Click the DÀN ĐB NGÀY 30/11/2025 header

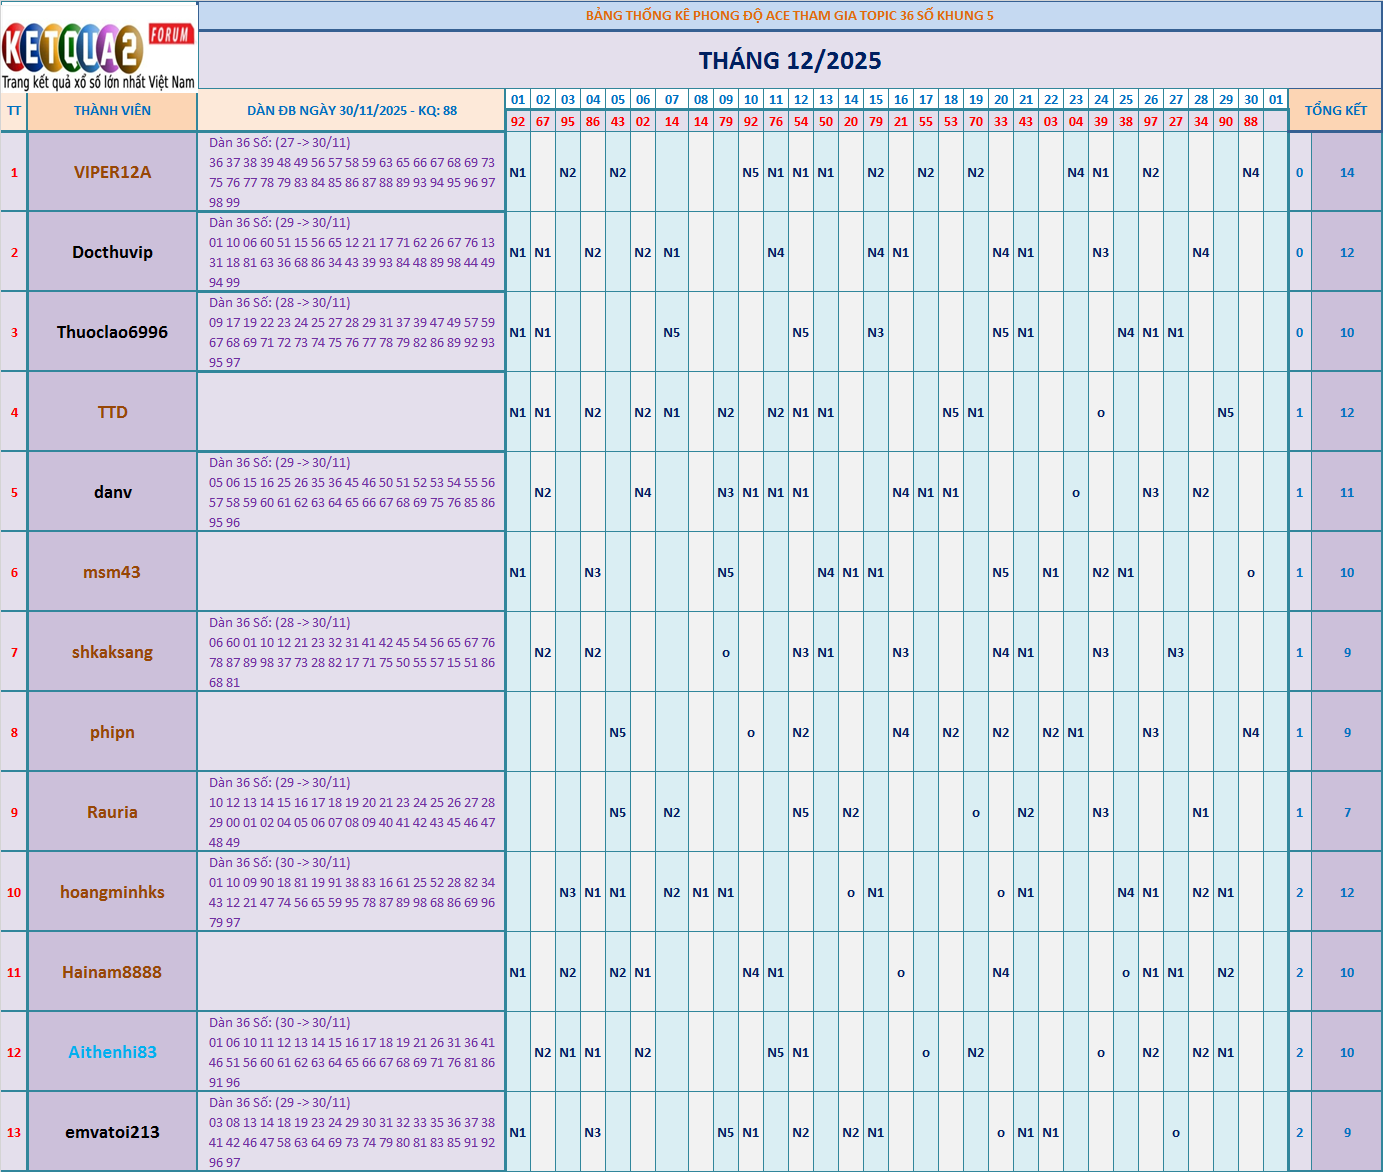pyautogui.click(x=351, y=111)
